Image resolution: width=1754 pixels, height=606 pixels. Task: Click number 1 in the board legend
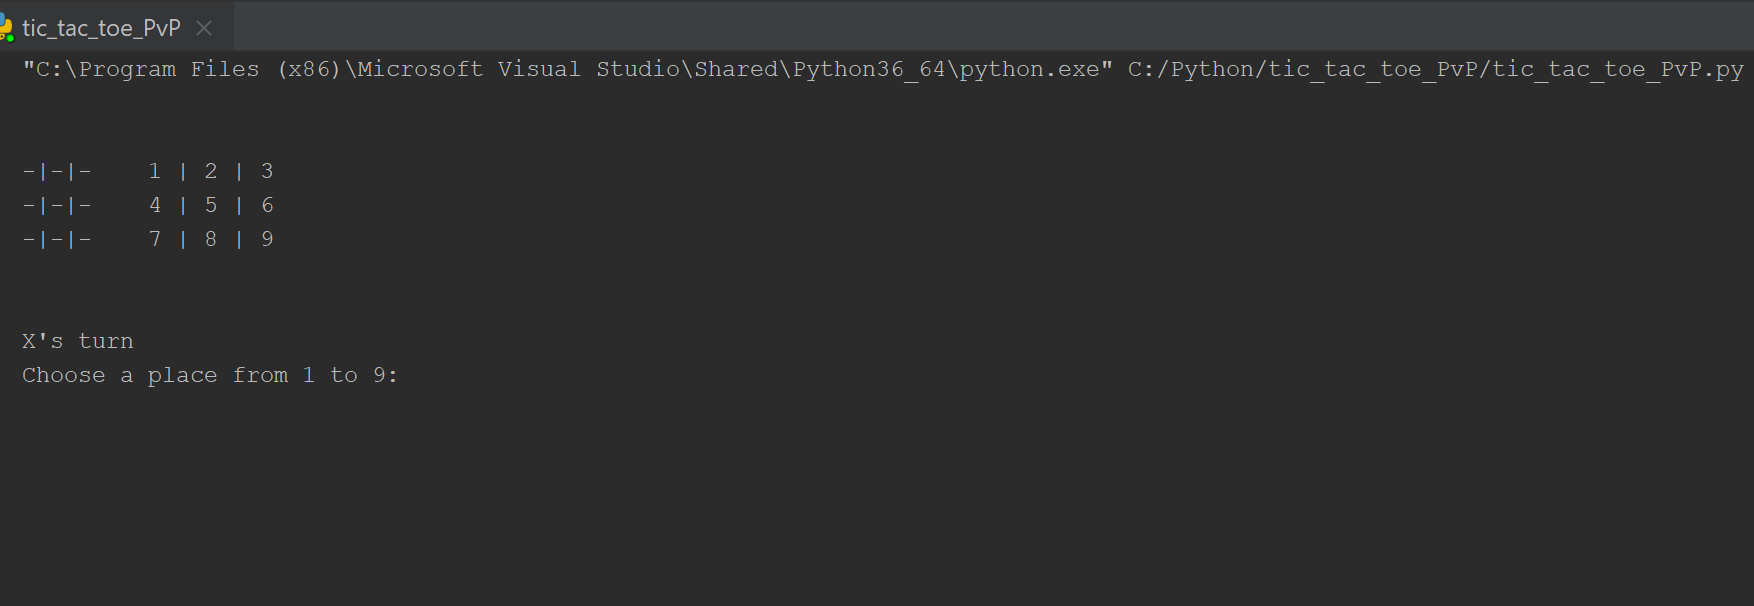(x=154, y=171)
